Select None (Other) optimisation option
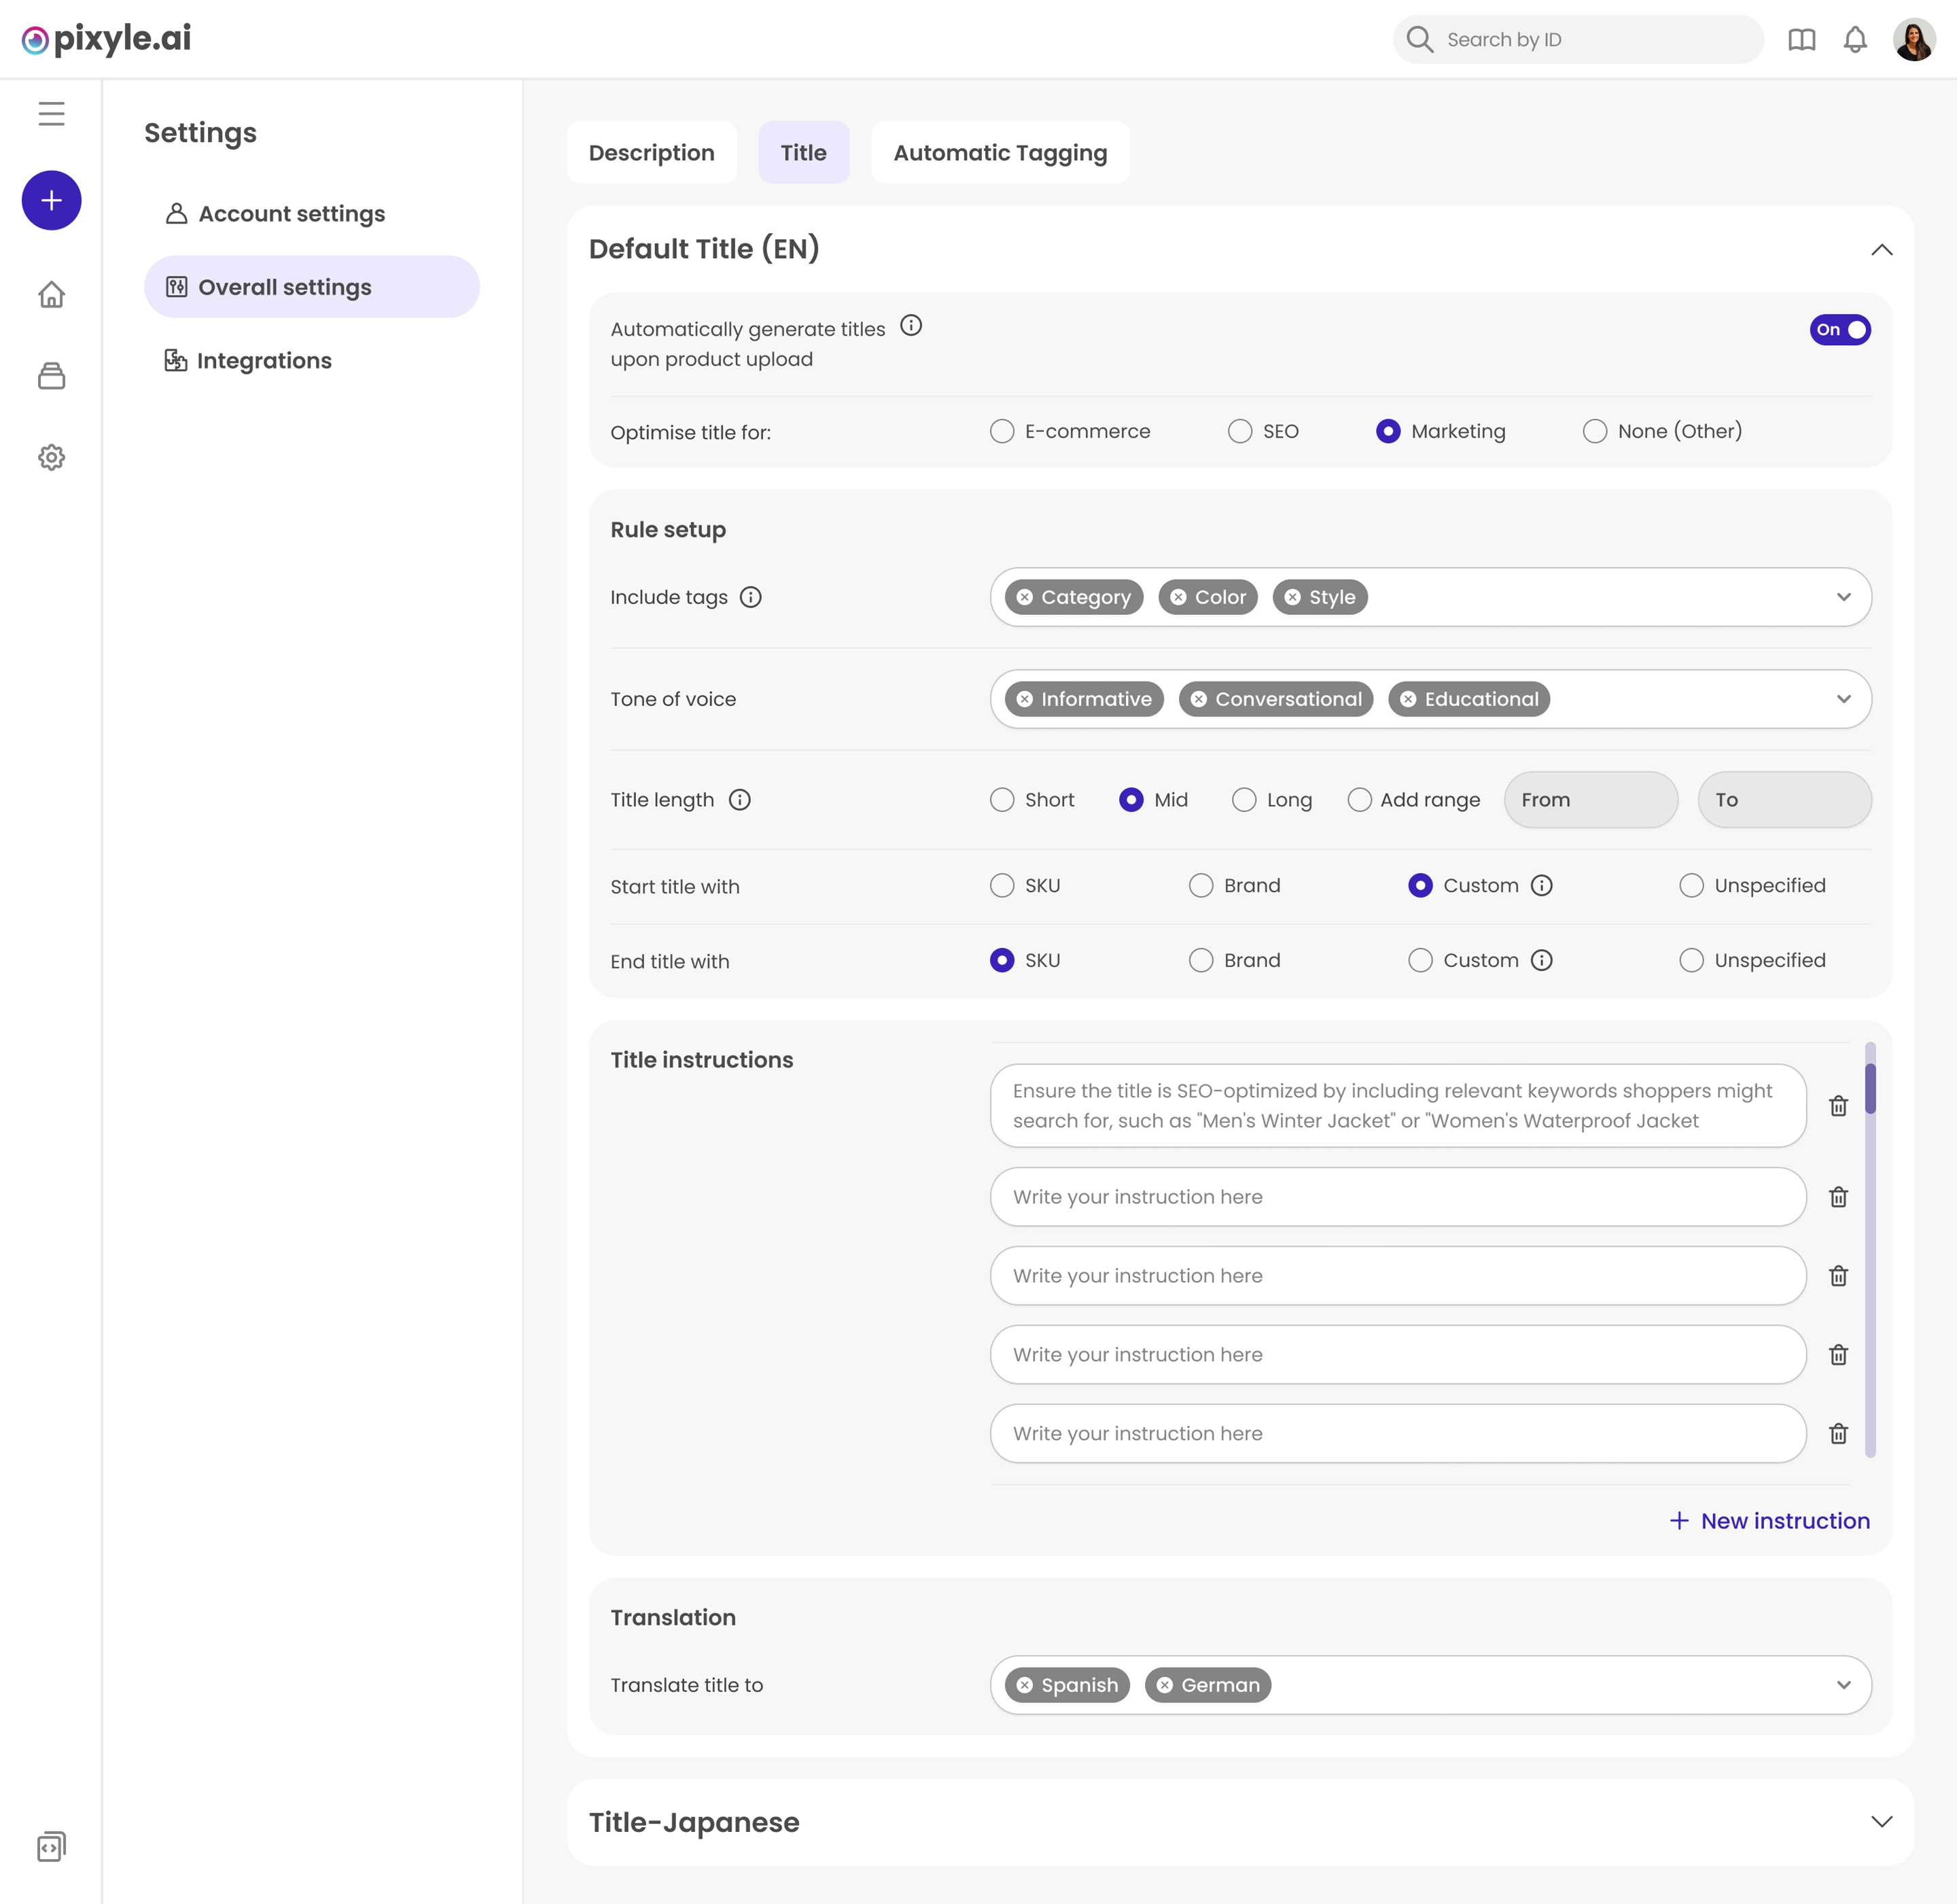This screenshot has width=1957, height=1904. (1594, 431)
